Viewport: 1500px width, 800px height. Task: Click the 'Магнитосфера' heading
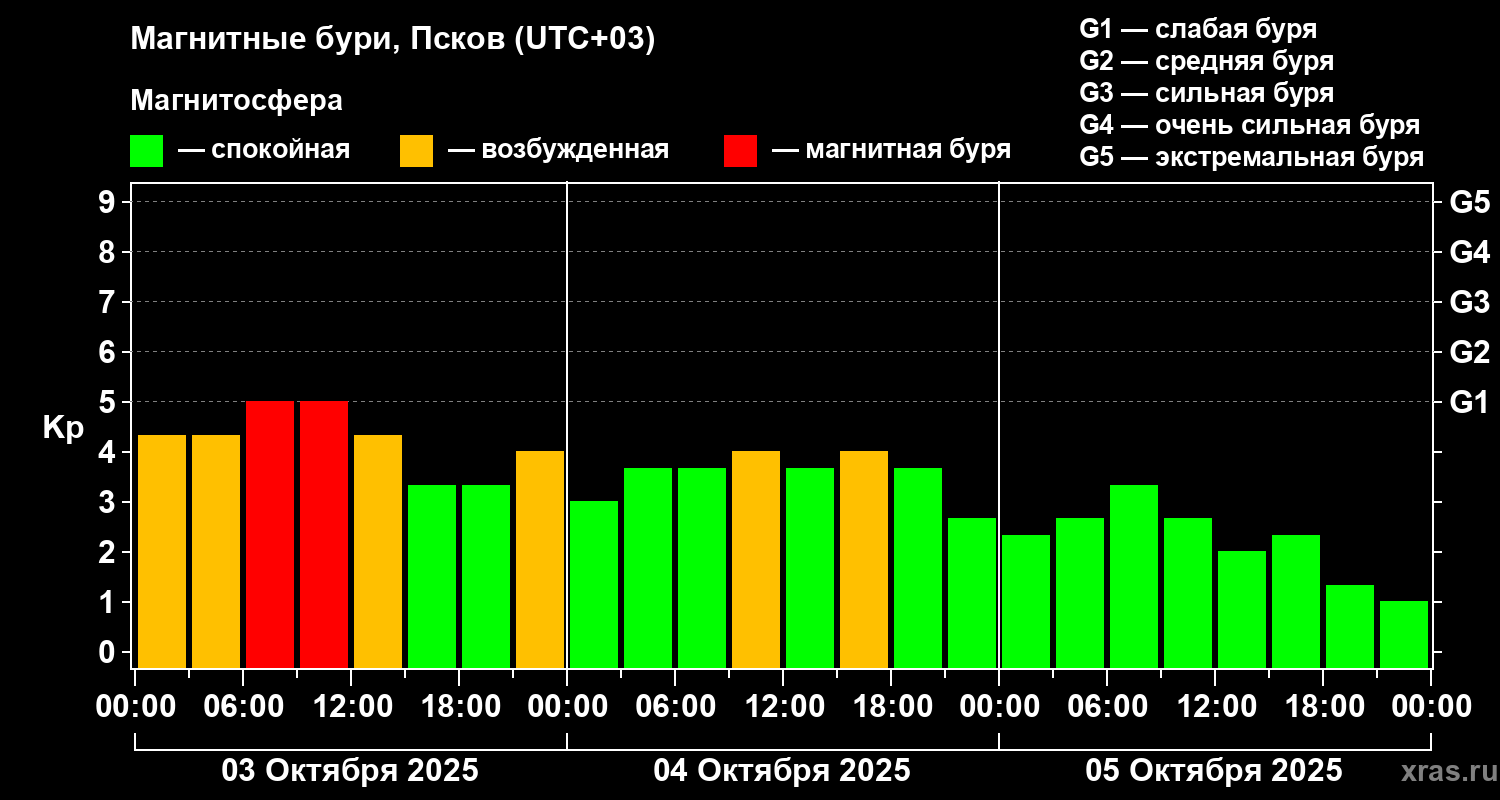click(237, 101)
